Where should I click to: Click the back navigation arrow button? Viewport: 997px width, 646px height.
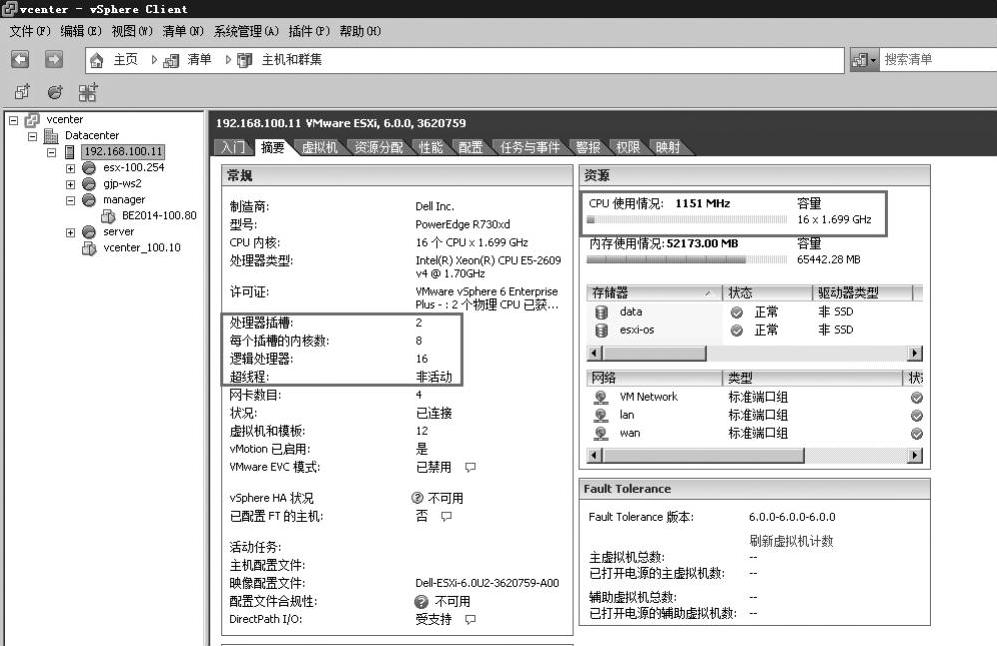[x=20, y=60]
